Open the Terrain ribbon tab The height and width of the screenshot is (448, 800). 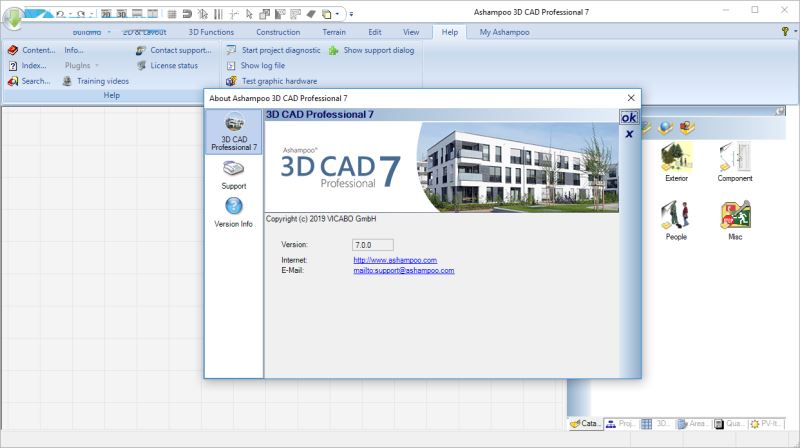pyautogui.click(x=334, y=32)
